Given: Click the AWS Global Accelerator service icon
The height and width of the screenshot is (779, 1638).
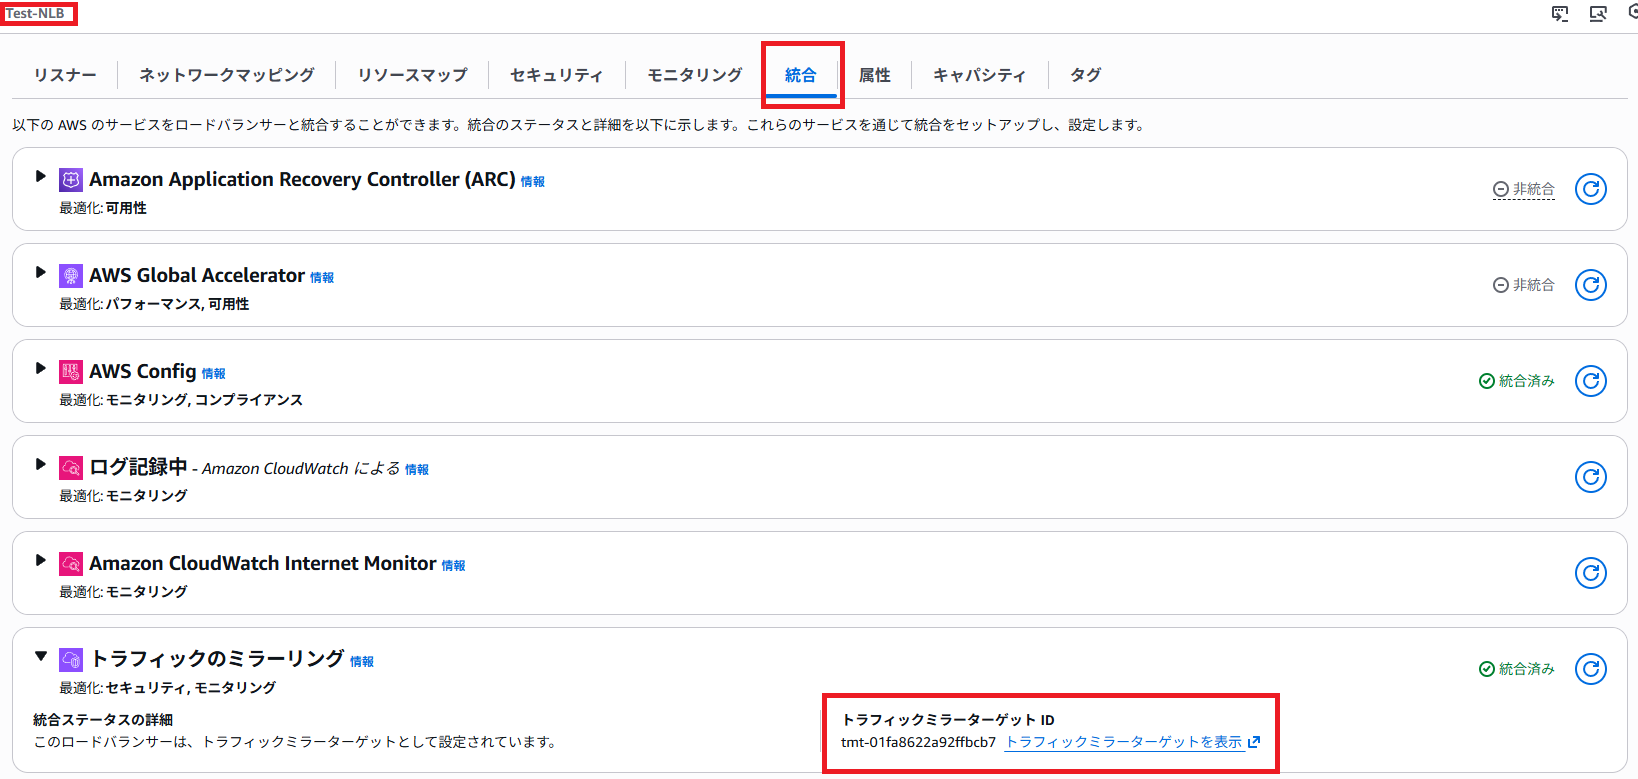Looking at the screenshot, I should (71, 276).
